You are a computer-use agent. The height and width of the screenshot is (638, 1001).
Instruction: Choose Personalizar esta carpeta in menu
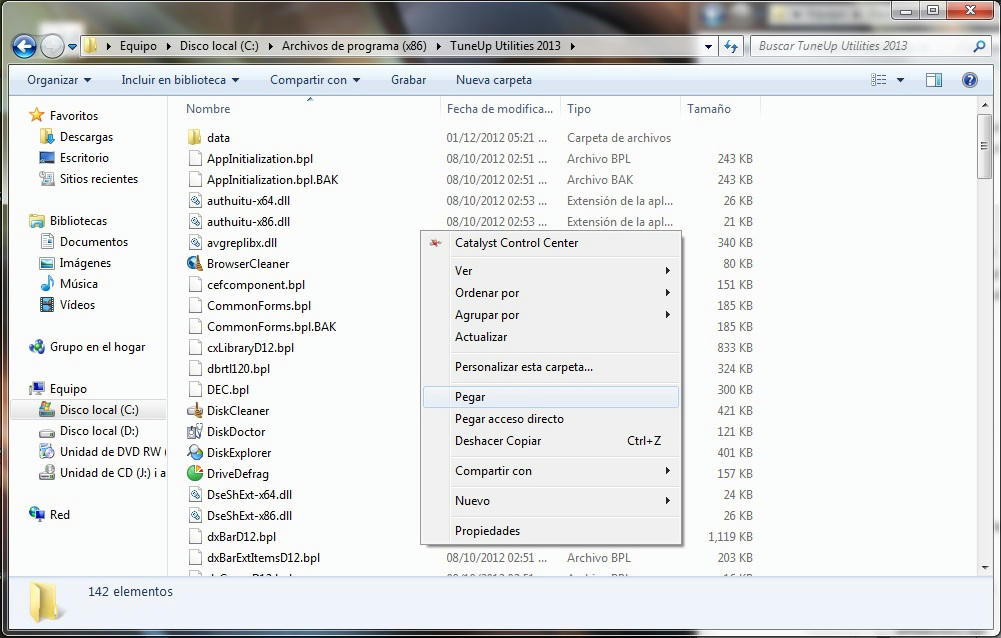pyautogui.click(x=551, y=367)
